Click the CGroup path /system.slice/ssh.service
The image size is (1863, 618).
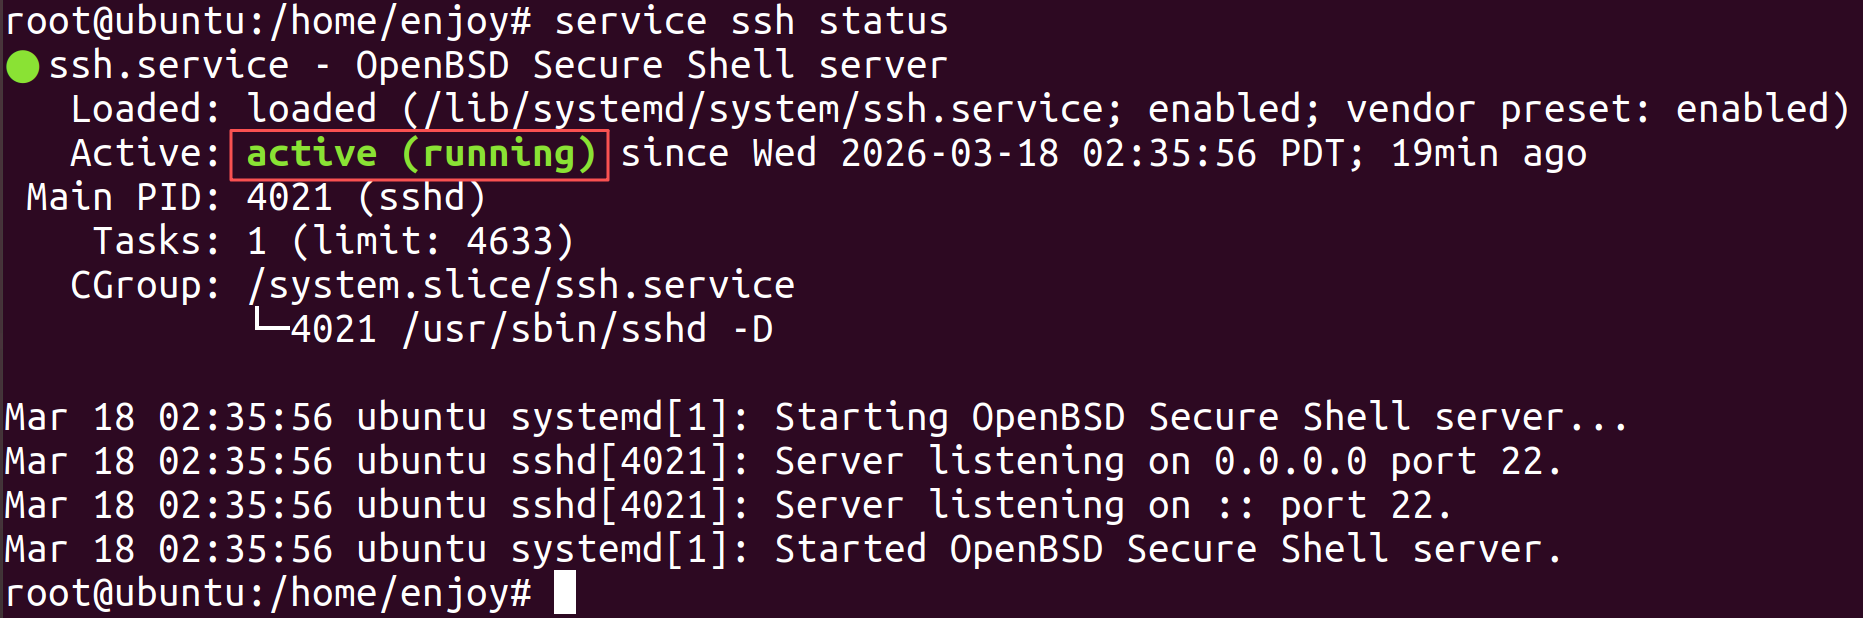(x=521, y=286)
